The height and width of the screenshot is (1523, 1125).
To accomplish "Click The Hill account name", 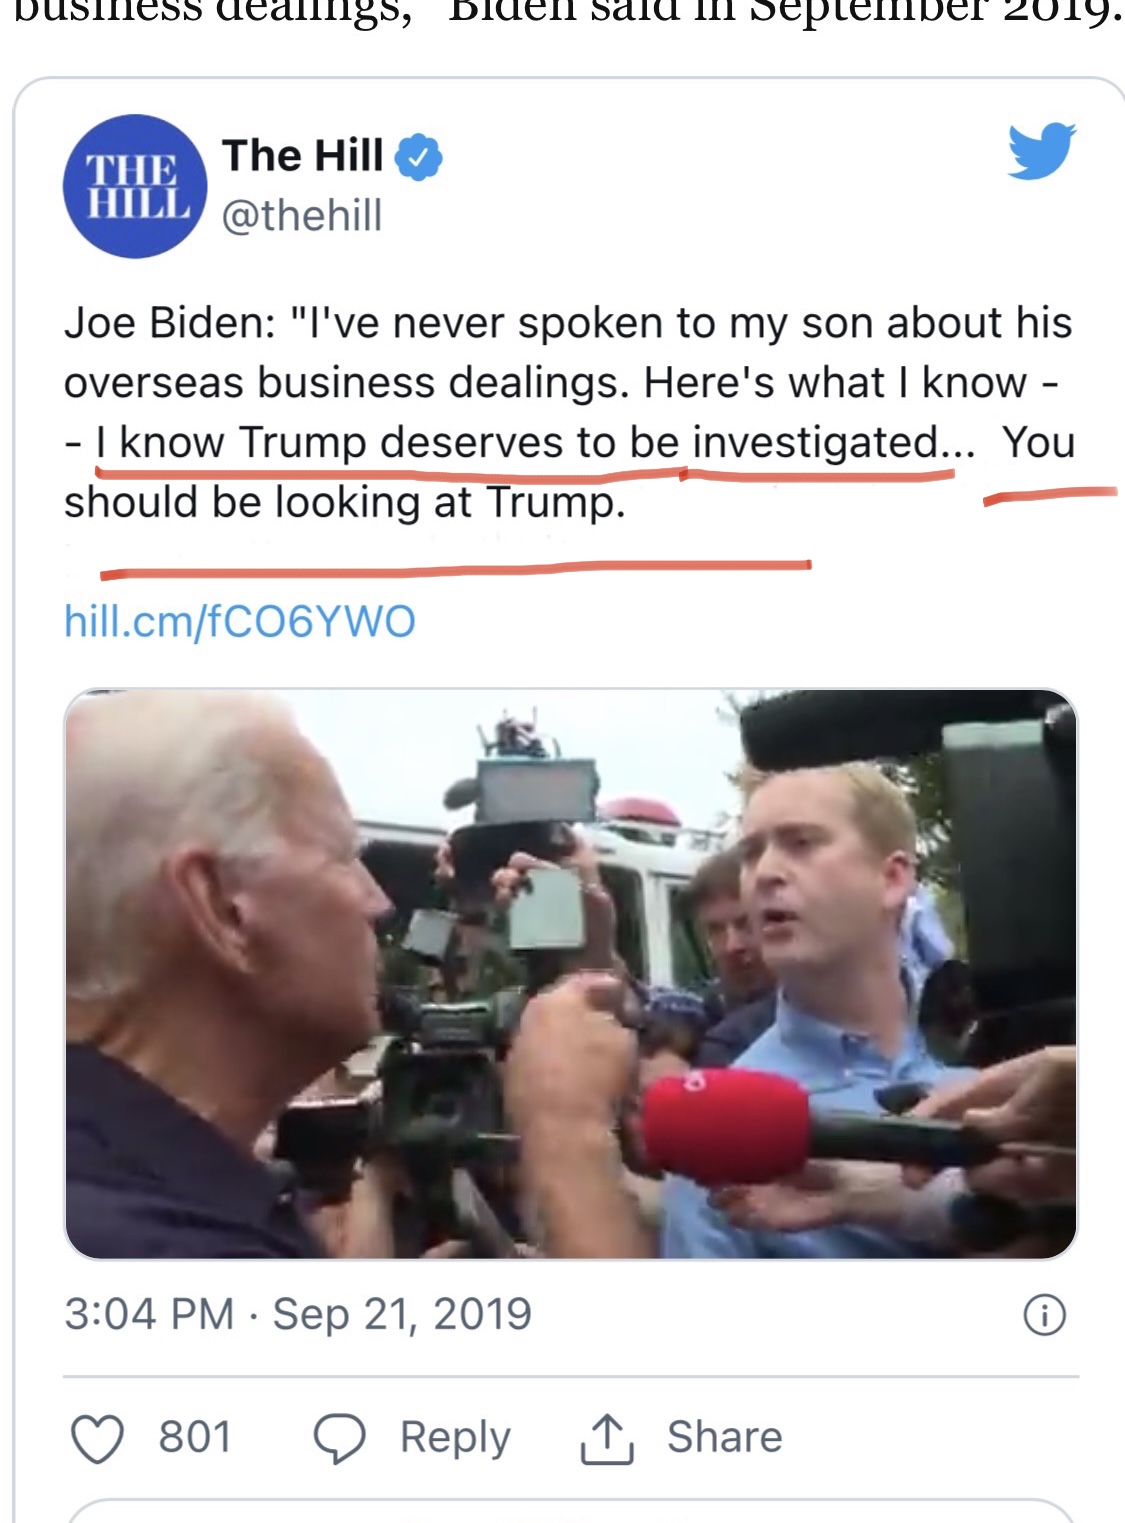I will click(x=303, y=156).
